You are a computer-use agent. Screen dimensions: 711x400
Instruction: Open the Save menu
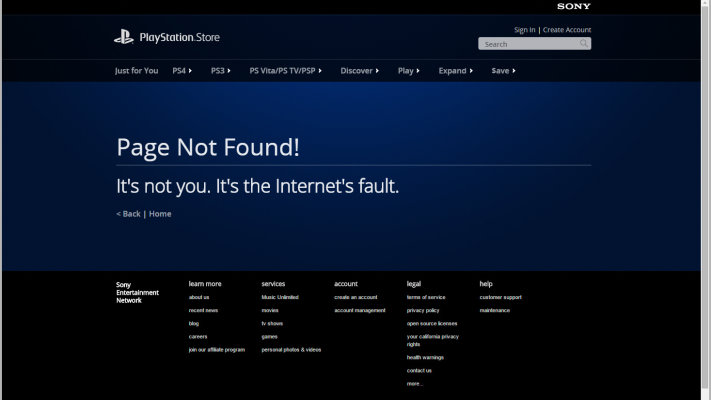(503, 71)
